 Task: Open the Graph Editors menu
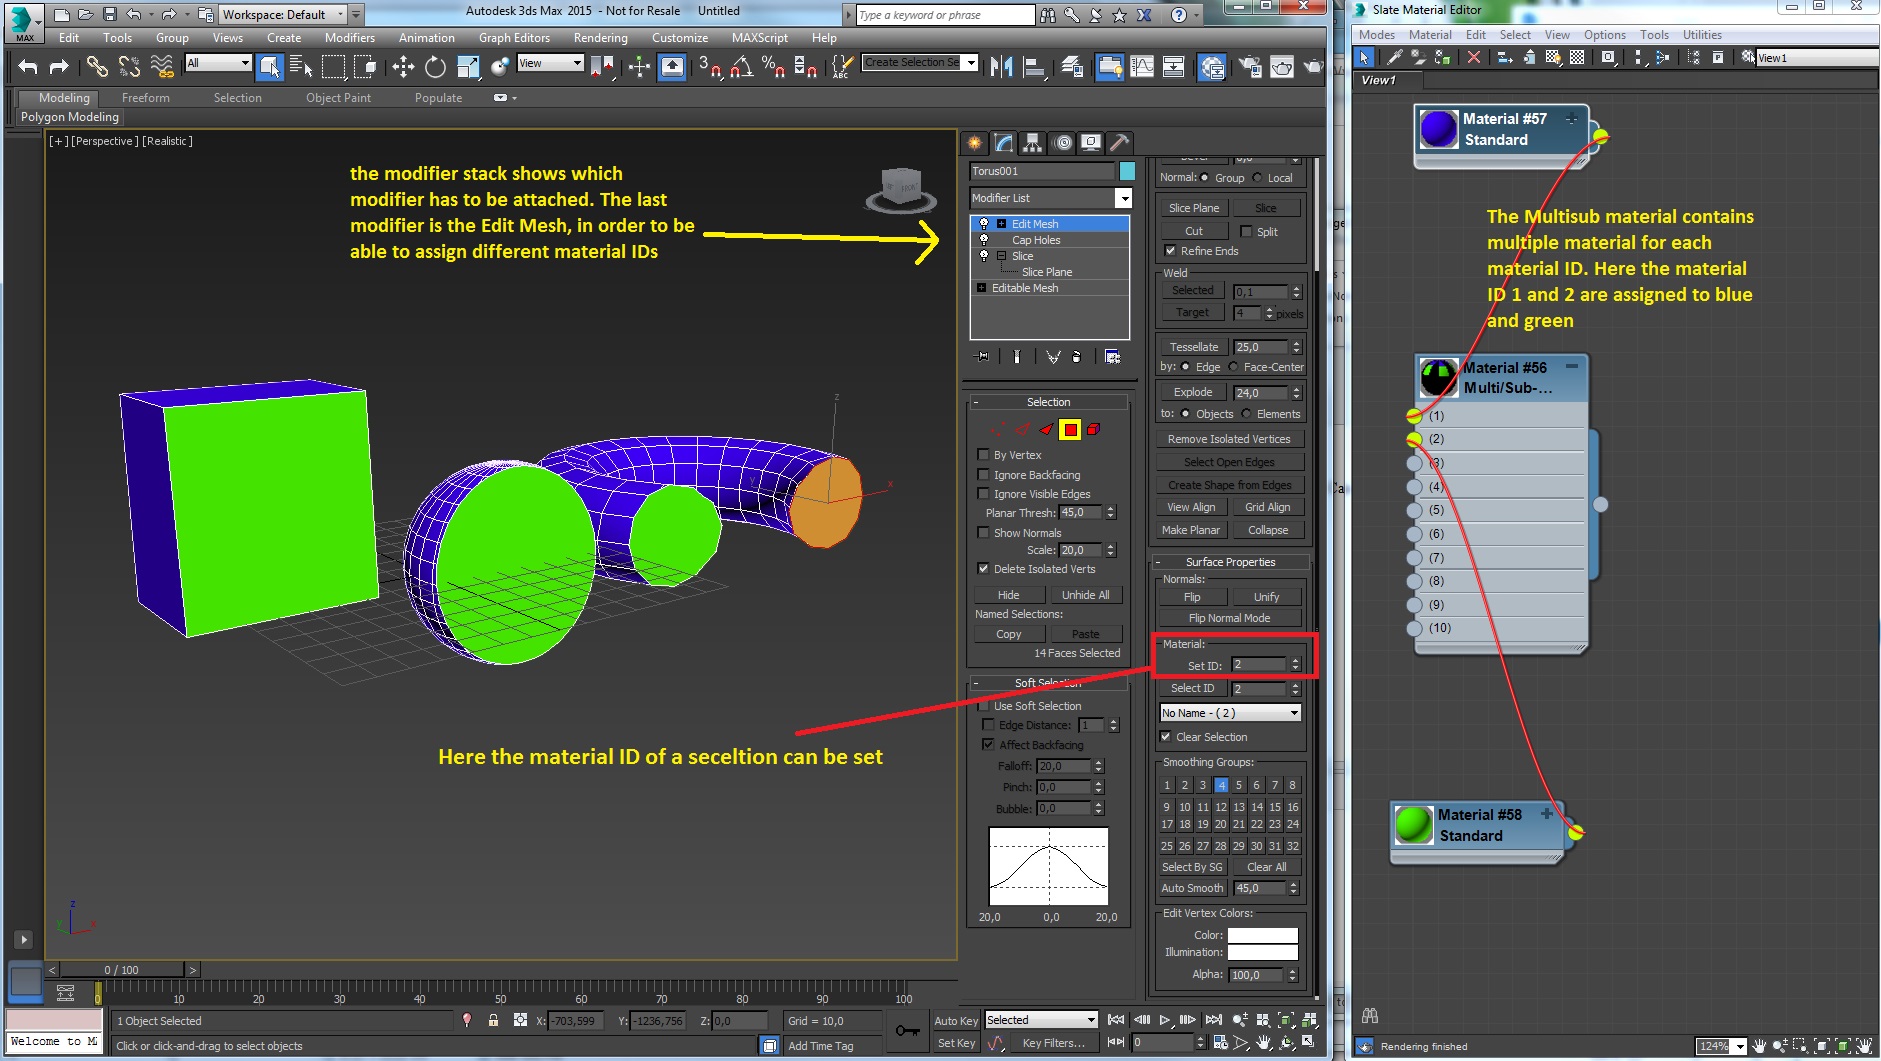click(x=514, y=38)
